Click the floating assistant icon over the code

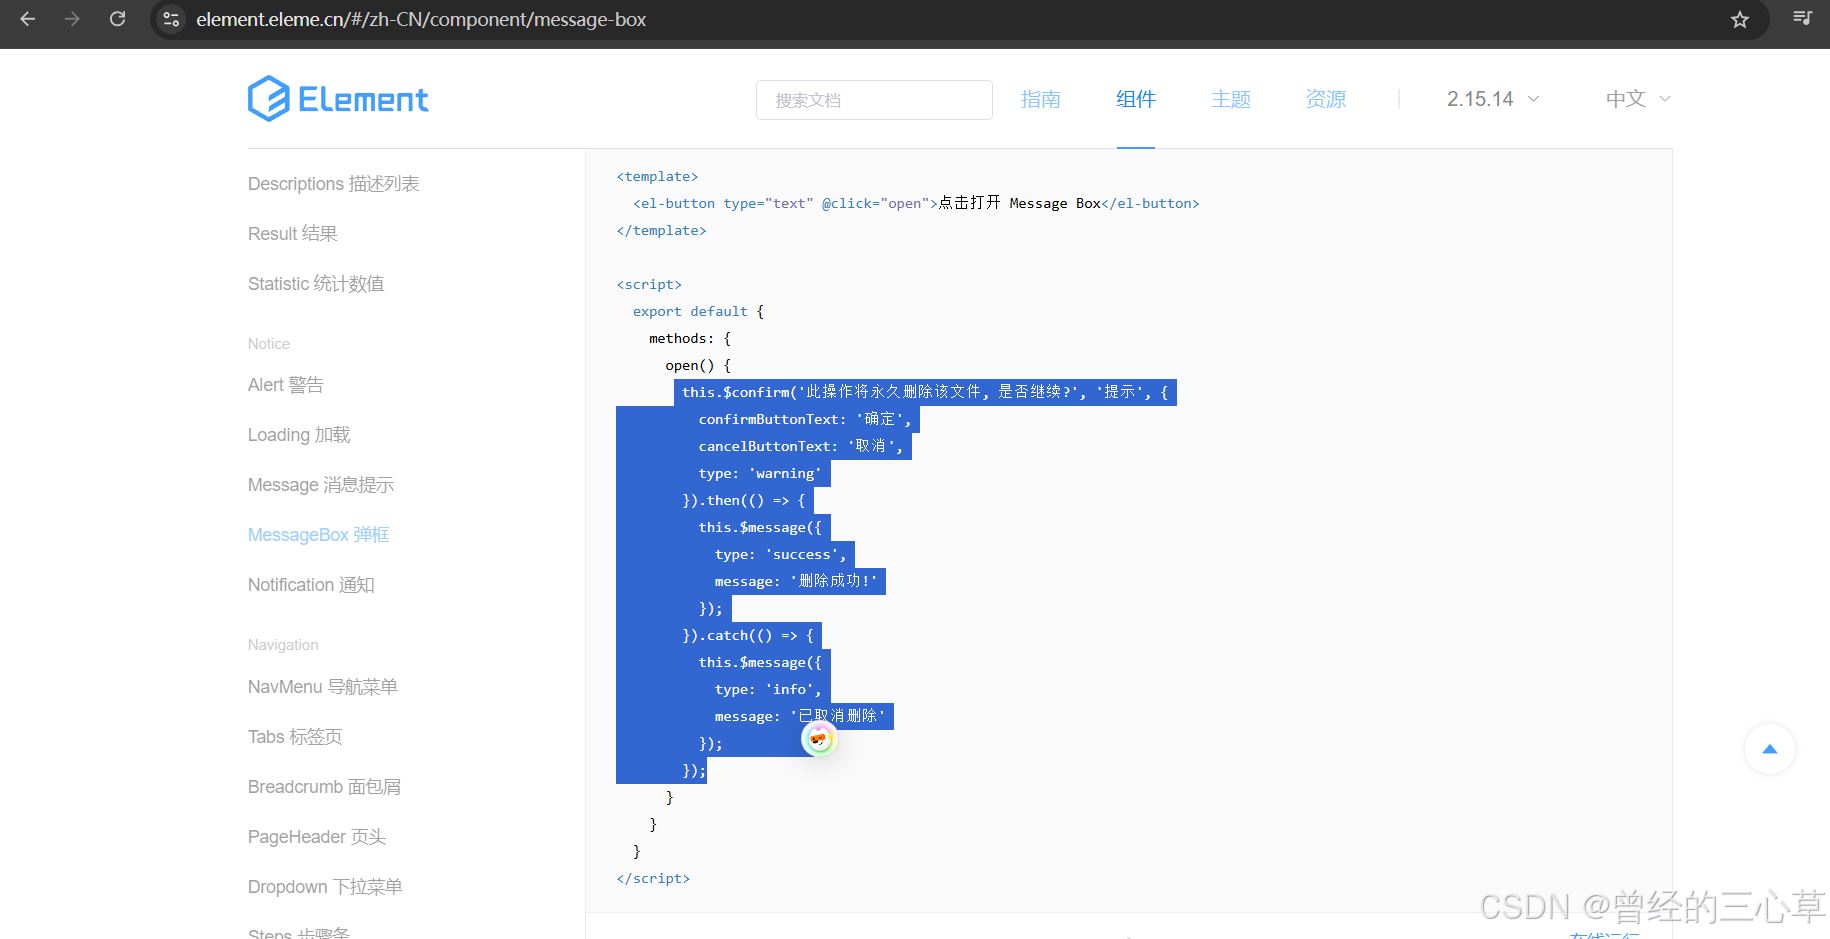[x=819, y=739]
